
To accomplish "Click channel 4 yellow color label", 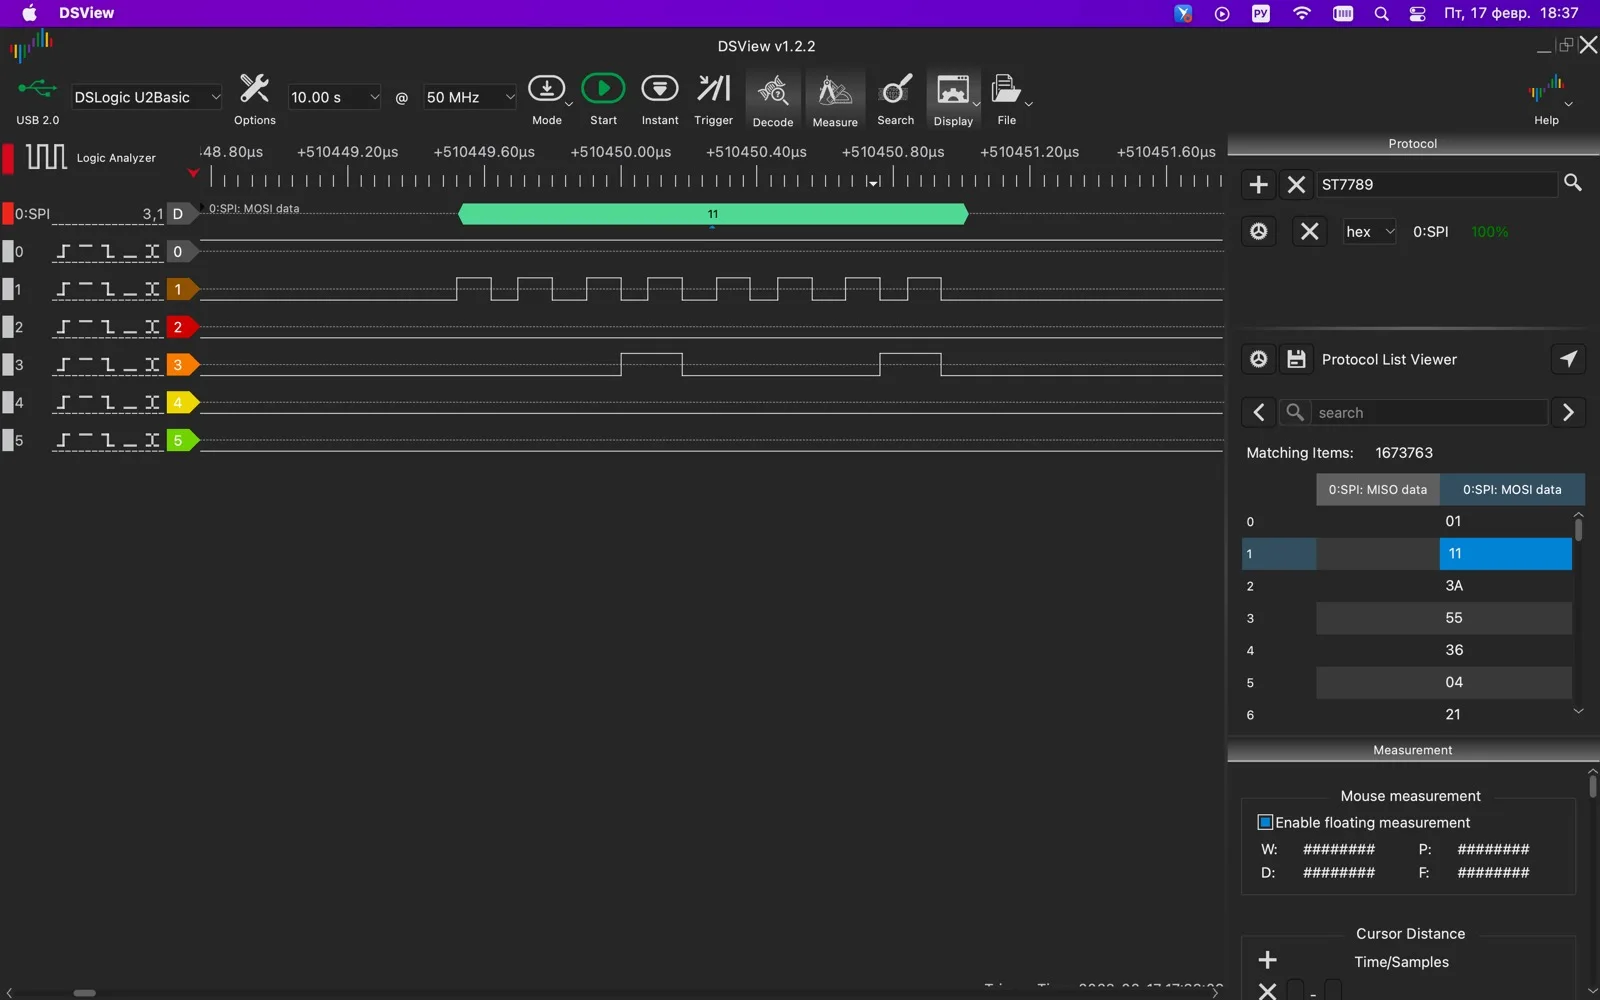I will click(181, 403).
